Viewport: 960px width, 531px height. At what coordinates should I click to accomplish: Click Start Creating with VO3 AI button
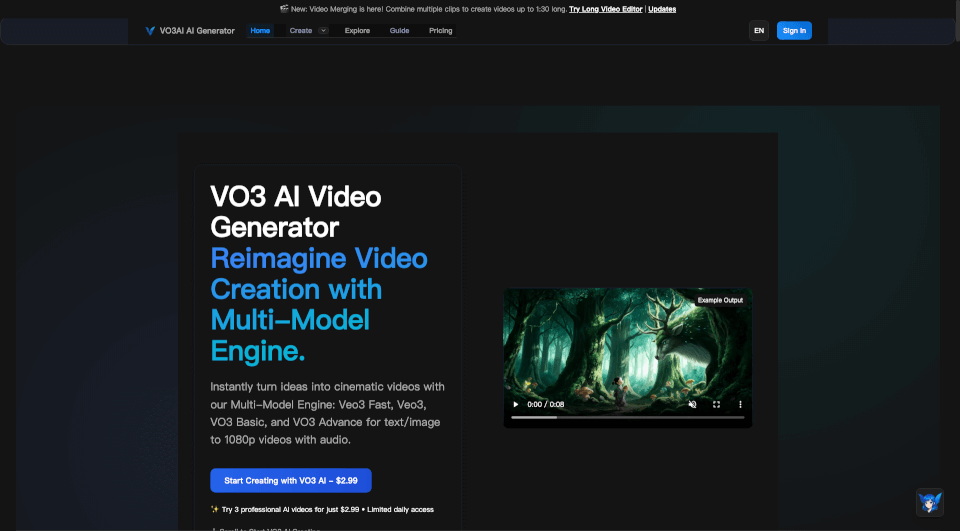point(290,481)
